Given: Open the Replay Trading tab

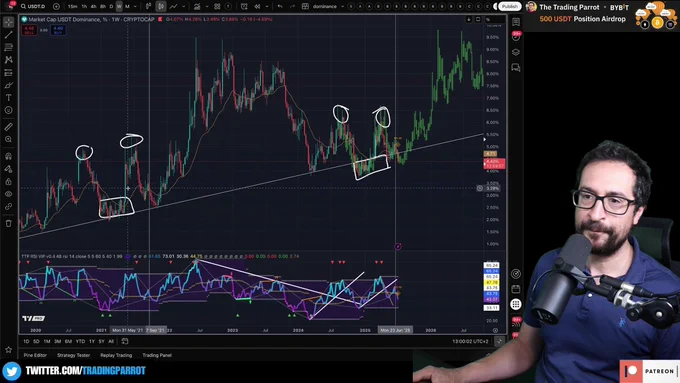Looking at the screenshot, I should tap(116, 355).
